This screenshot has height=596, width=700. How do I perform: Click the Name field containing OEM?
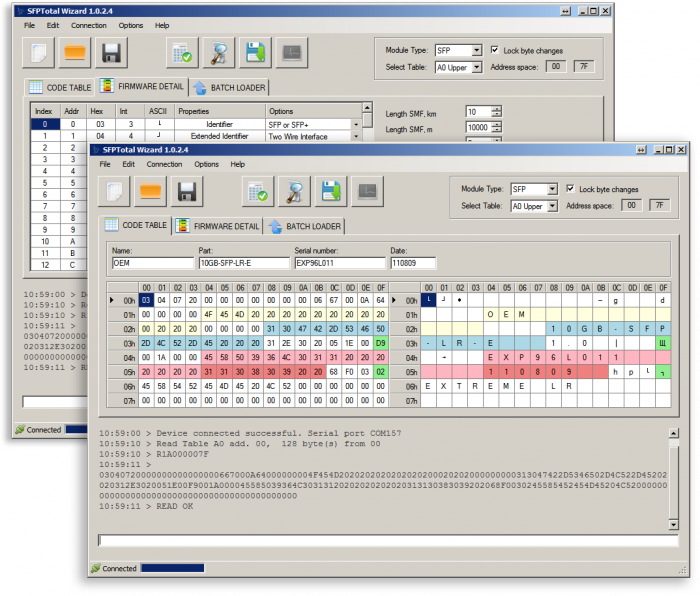pos(153,263)
